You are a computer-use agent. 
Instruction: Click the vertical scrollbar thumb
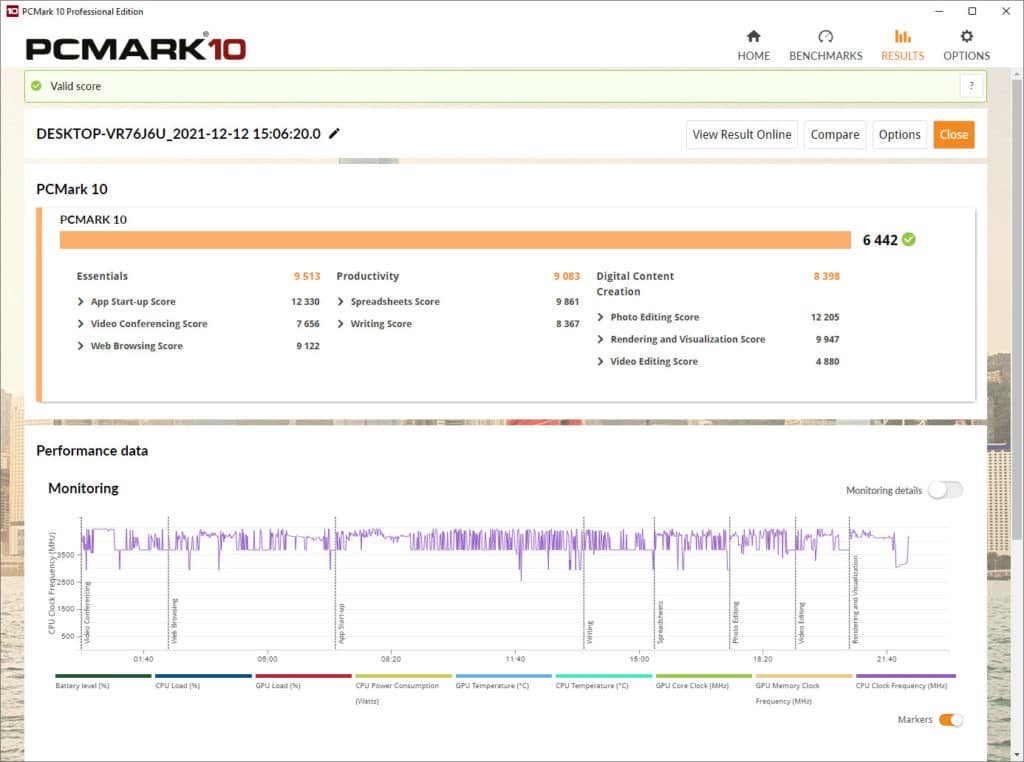click(x=1016, y=311)
